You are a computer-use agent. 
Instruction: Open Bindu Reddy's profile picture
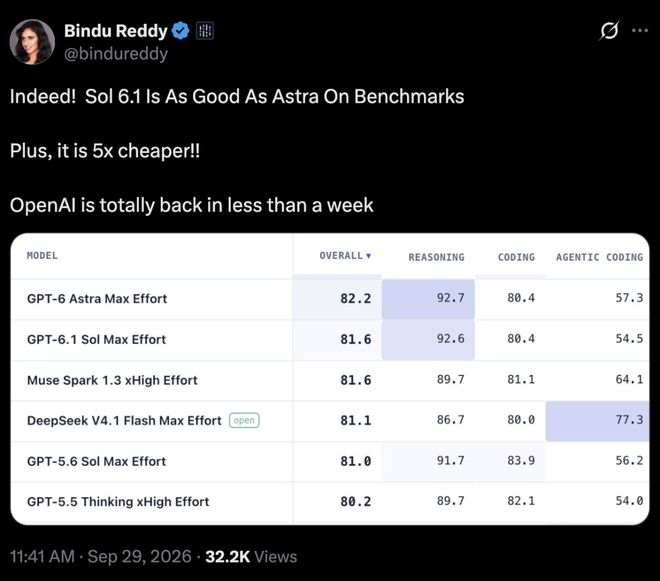click(x=32, y=42)
